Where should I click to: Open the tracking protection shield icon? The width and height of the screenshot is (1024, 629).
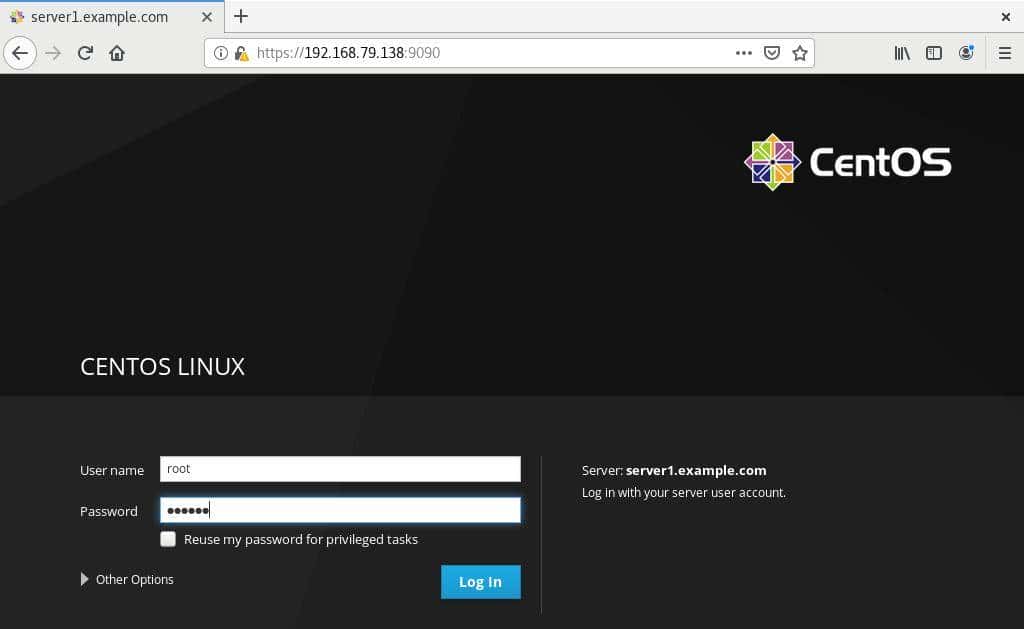pyautogui.click(x=772, y=53)
